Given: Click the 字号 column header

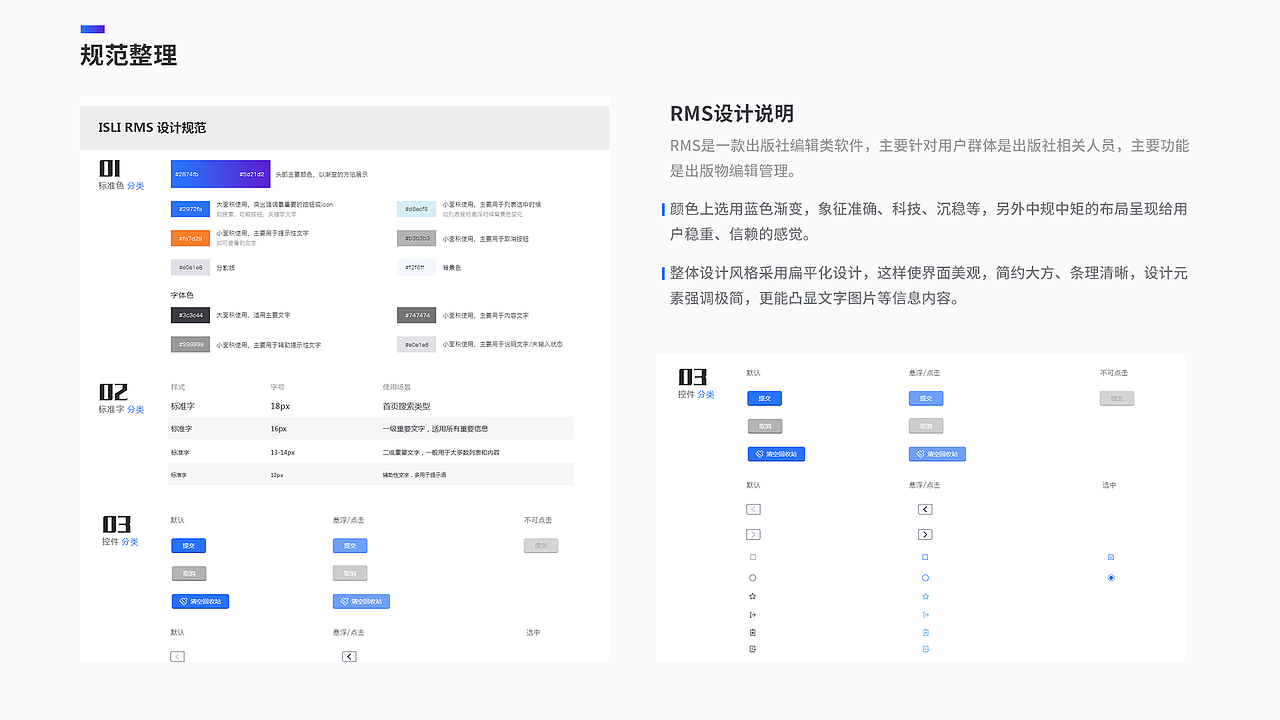Looking at the screenshot, I should point(278,387).
